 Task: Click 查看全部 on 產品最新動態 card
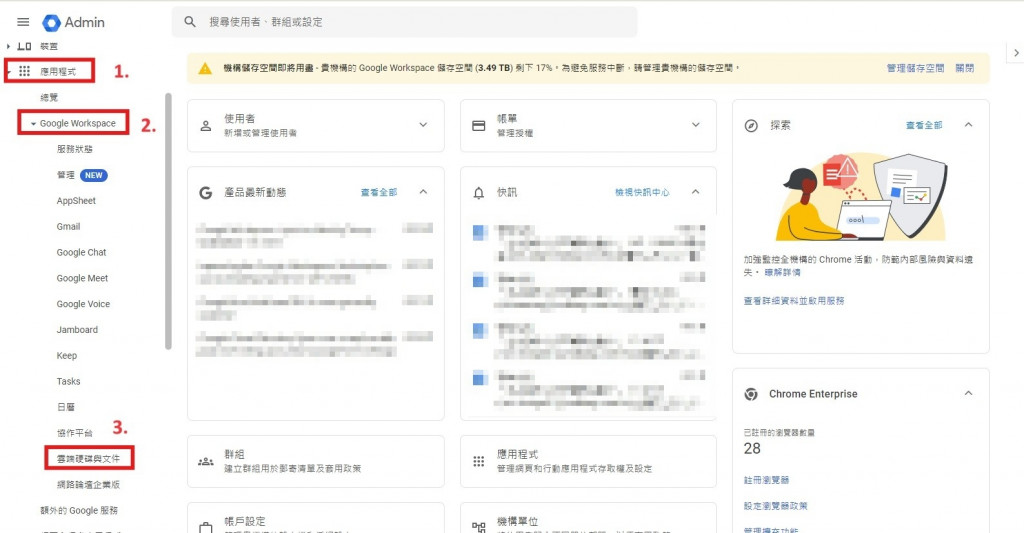point(379,192)
